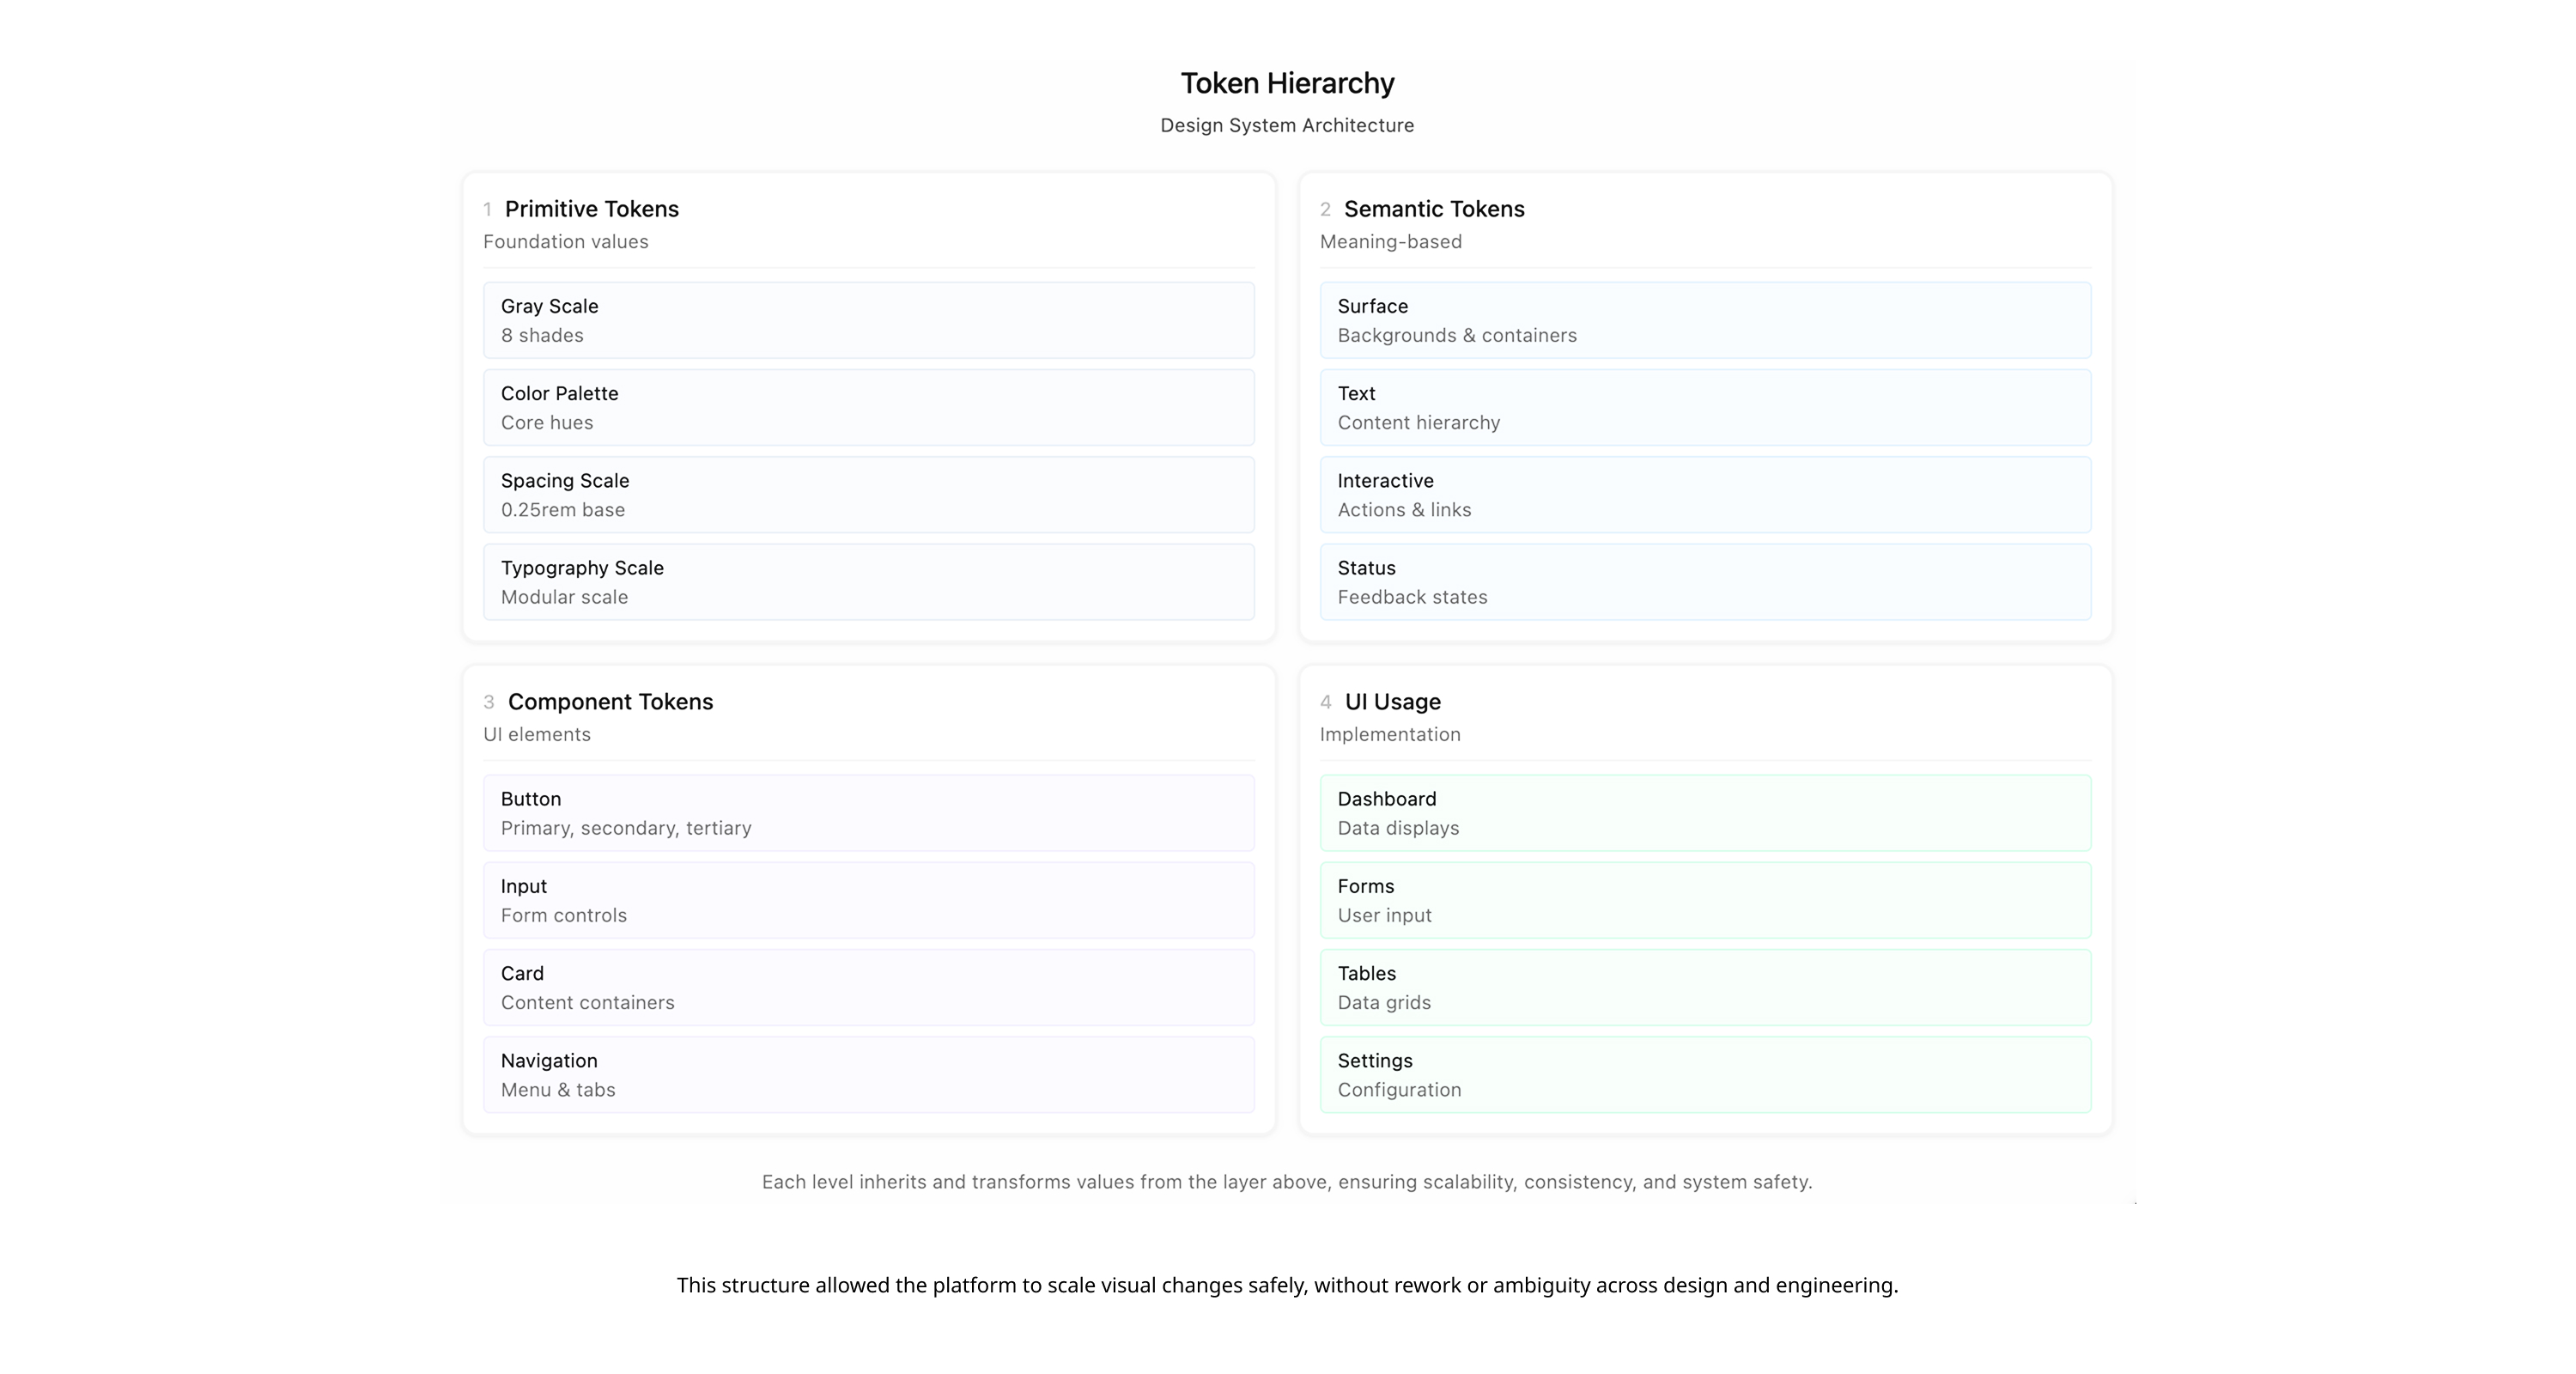Select the Color Palette card
Image resolution: width=2576 pixels, height=1374 pixels.
point(868,407)
